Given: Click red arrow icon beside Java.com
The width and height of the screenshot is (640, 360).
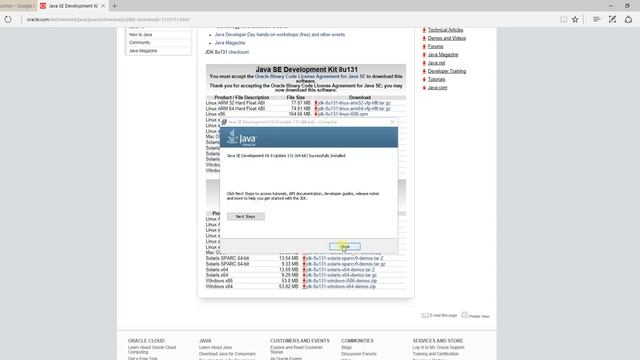Looking at the screenshot, I should (424, 87).
